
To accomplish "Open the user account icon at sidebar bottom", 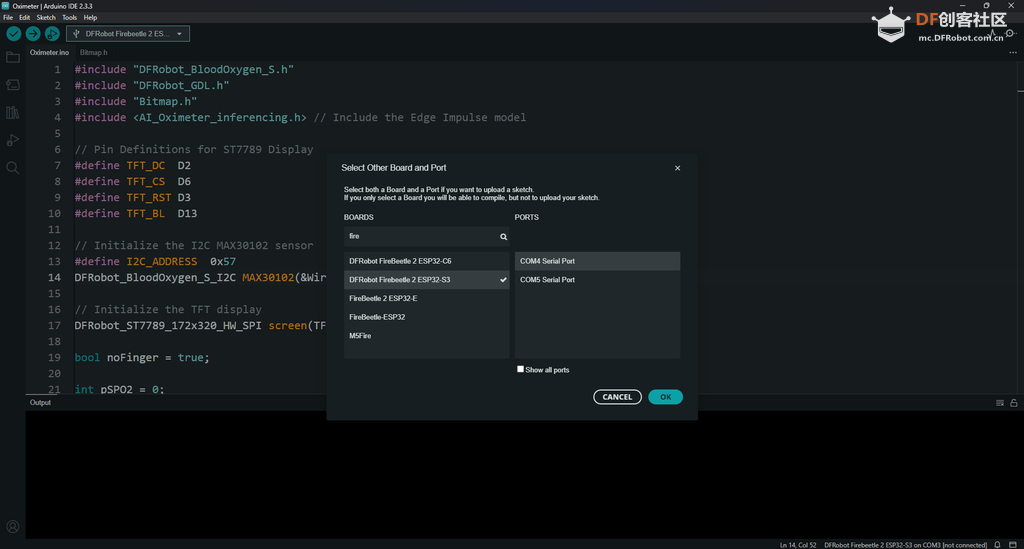I will (x=12, y=526).
